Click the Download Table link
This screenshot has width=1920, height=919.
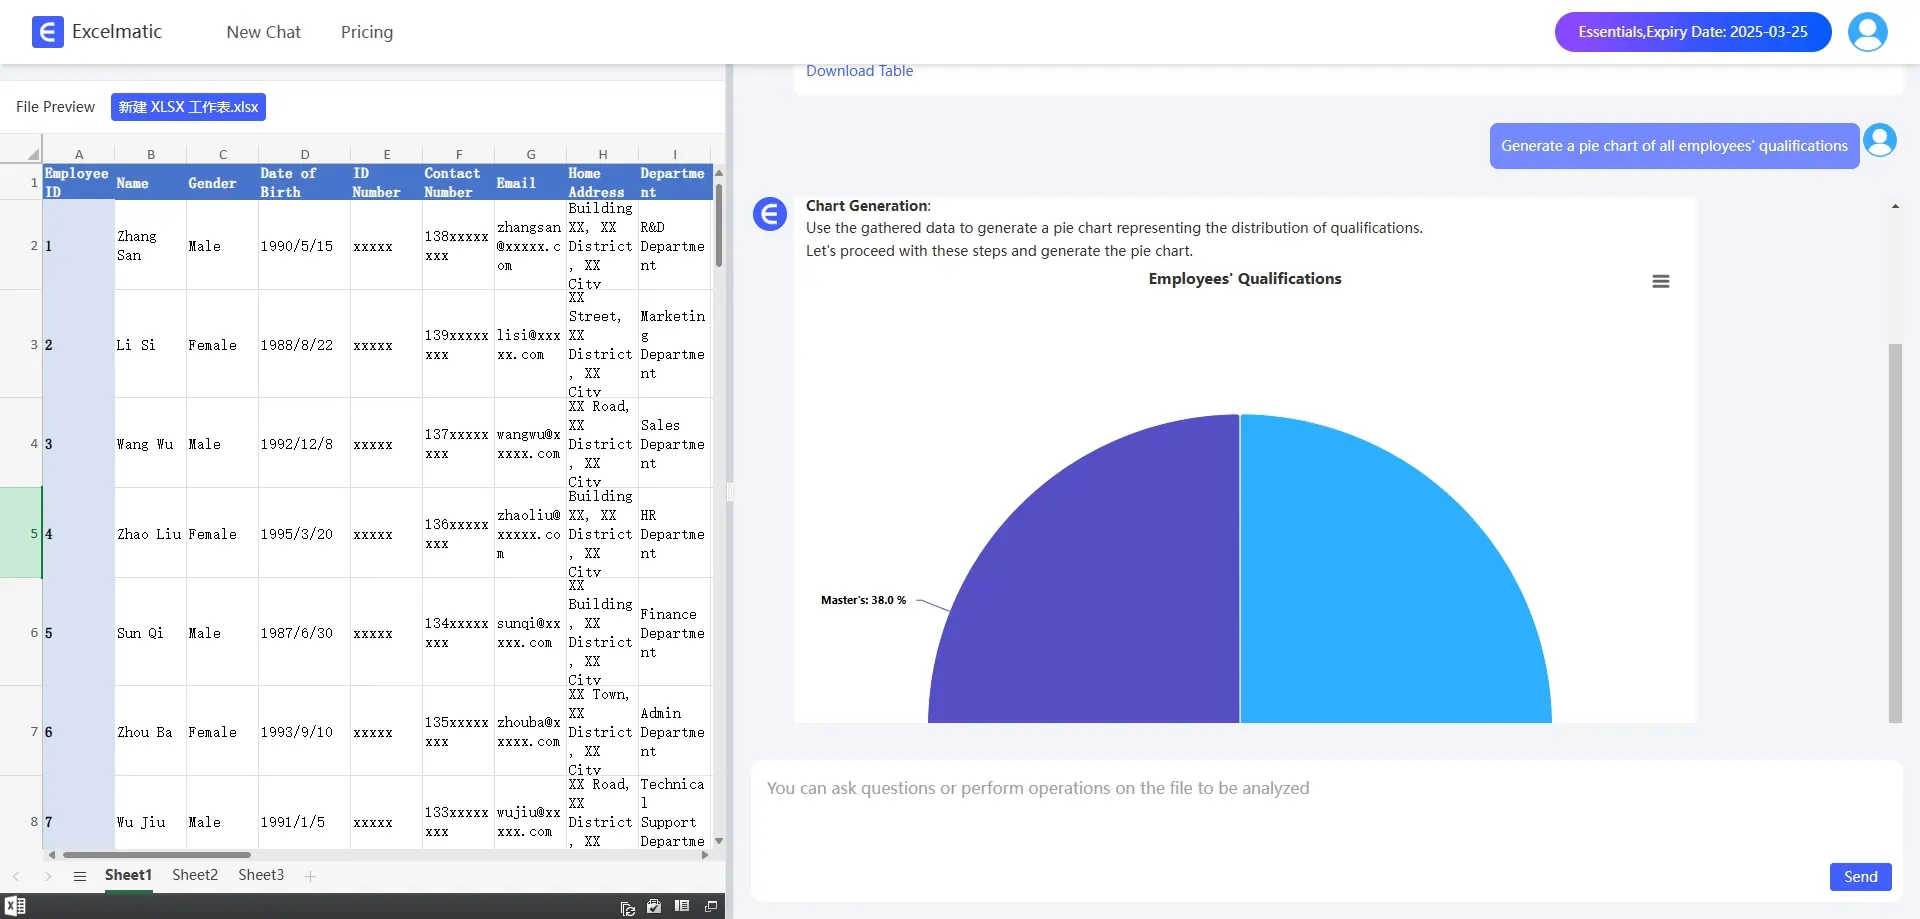[x=859, y=71]
